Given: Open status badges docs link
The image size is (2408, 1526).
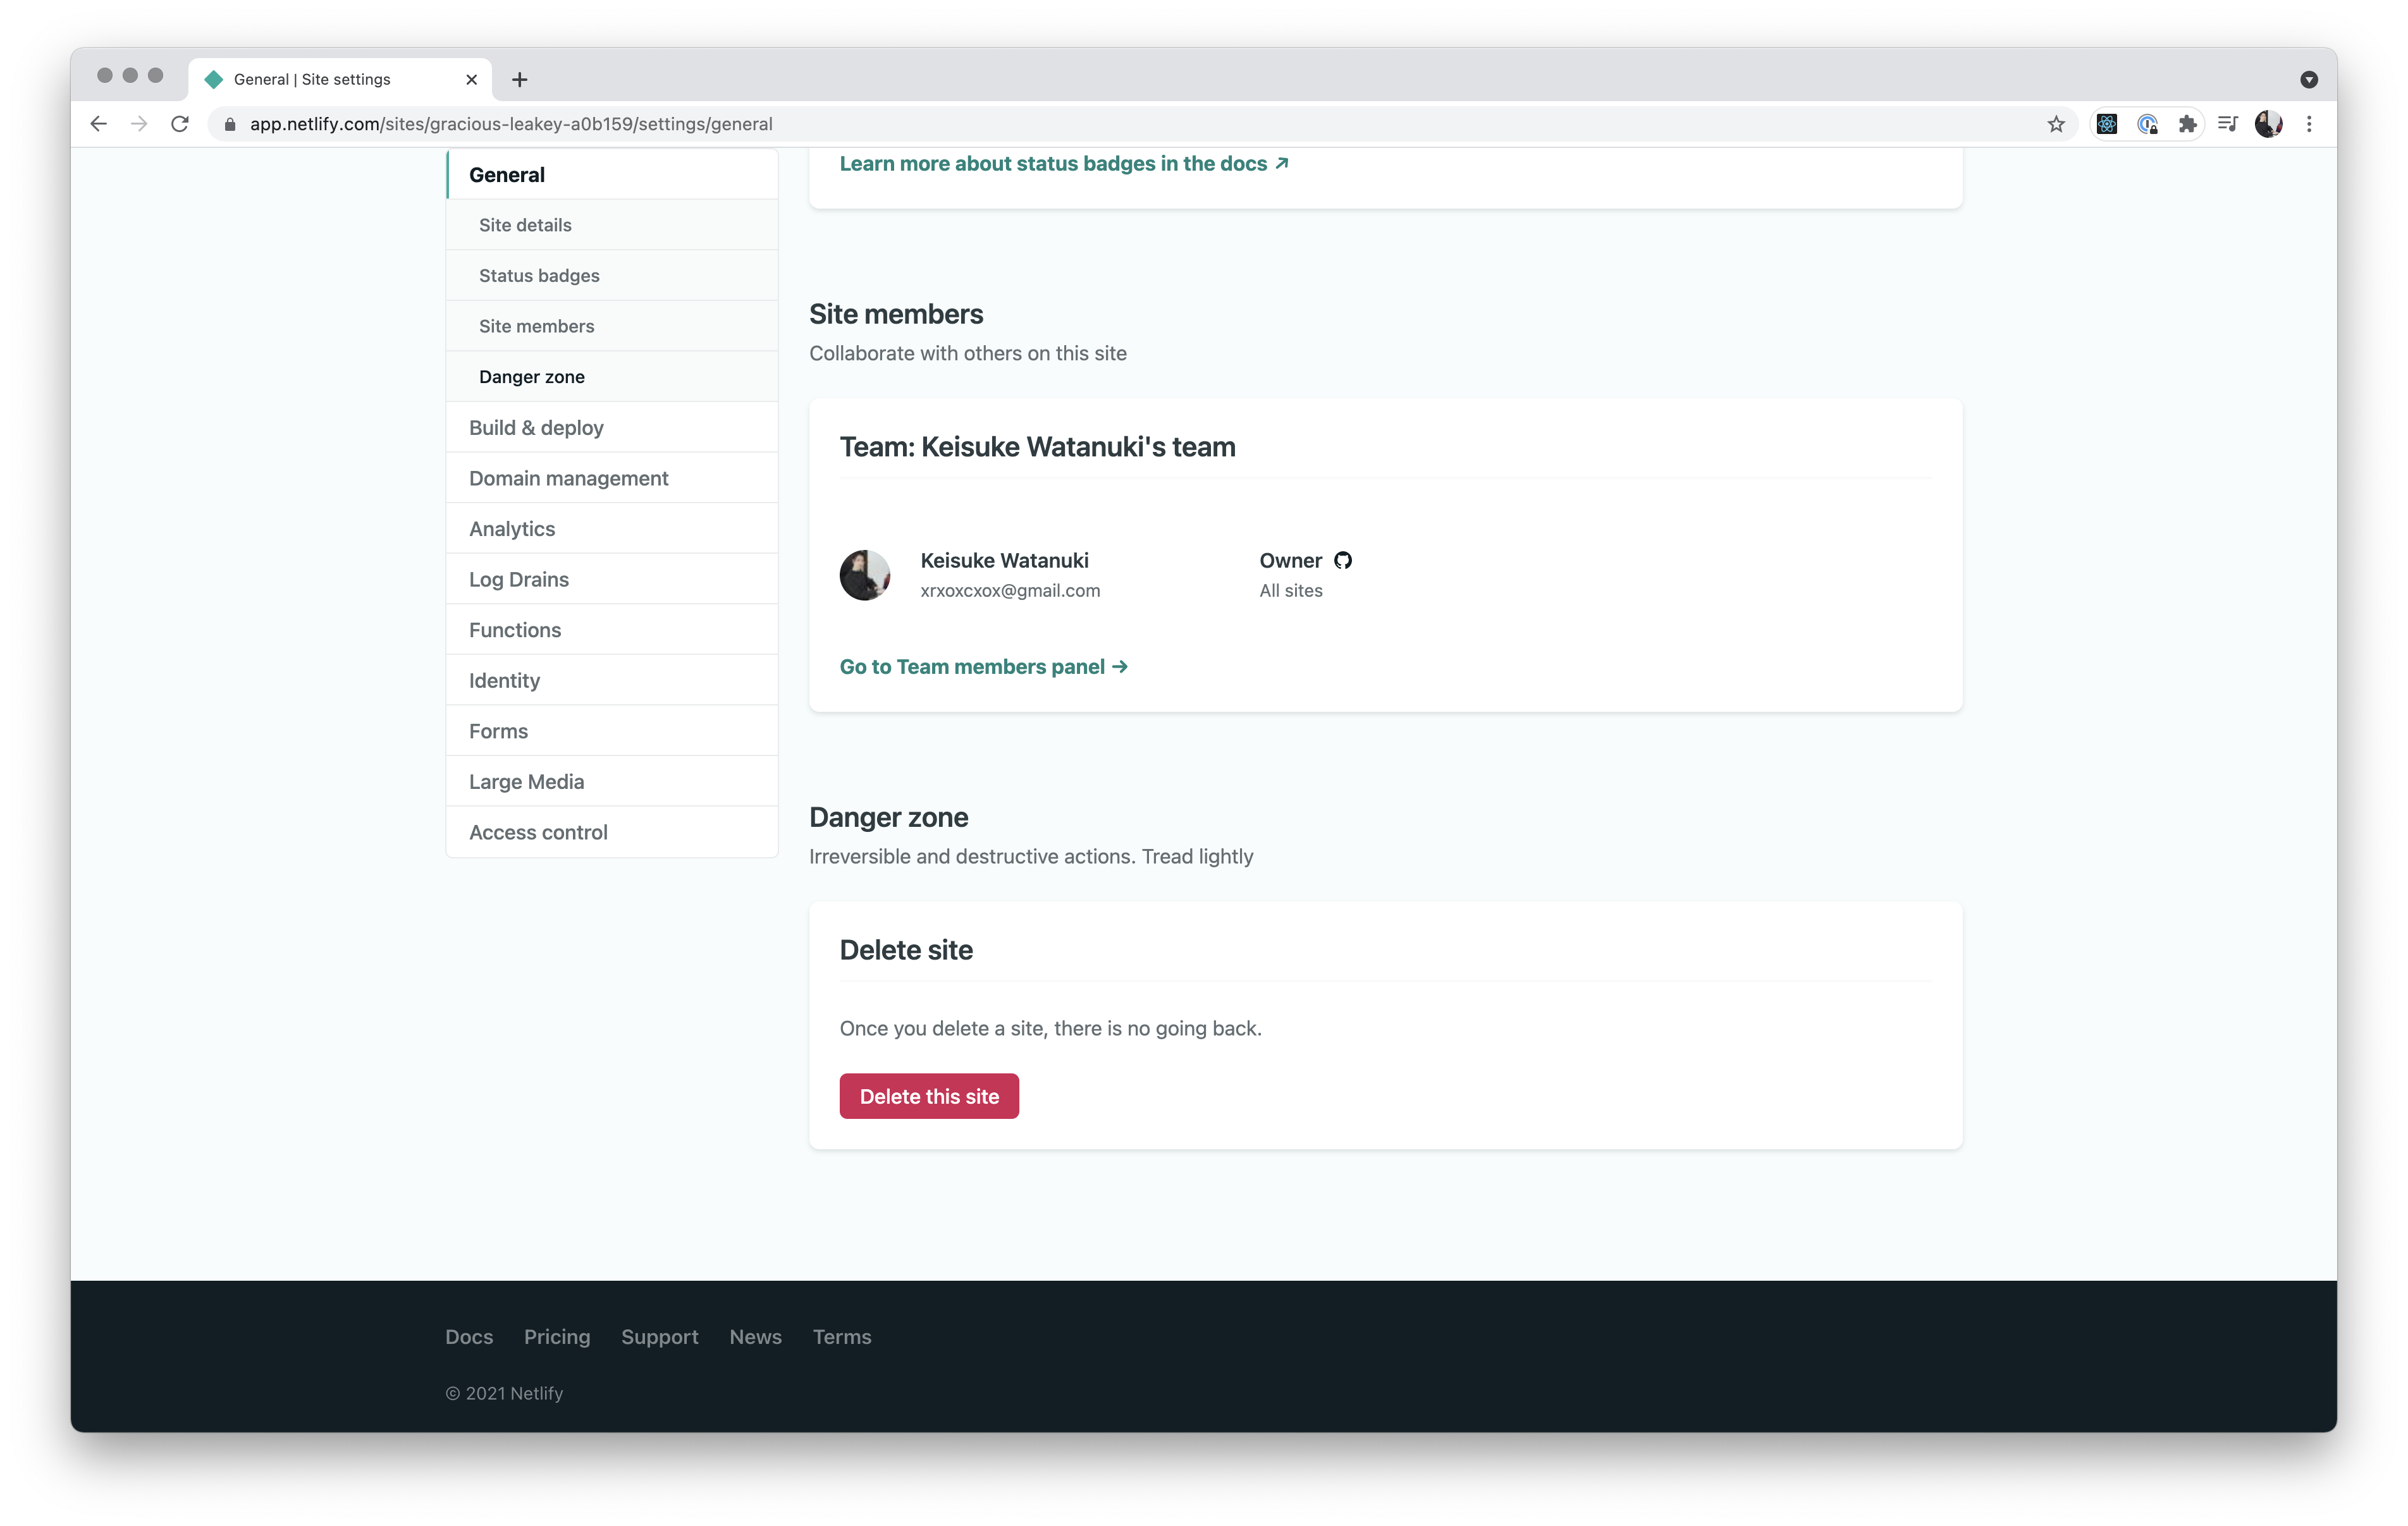Looking at the screenshot, I should point(1063,164).
